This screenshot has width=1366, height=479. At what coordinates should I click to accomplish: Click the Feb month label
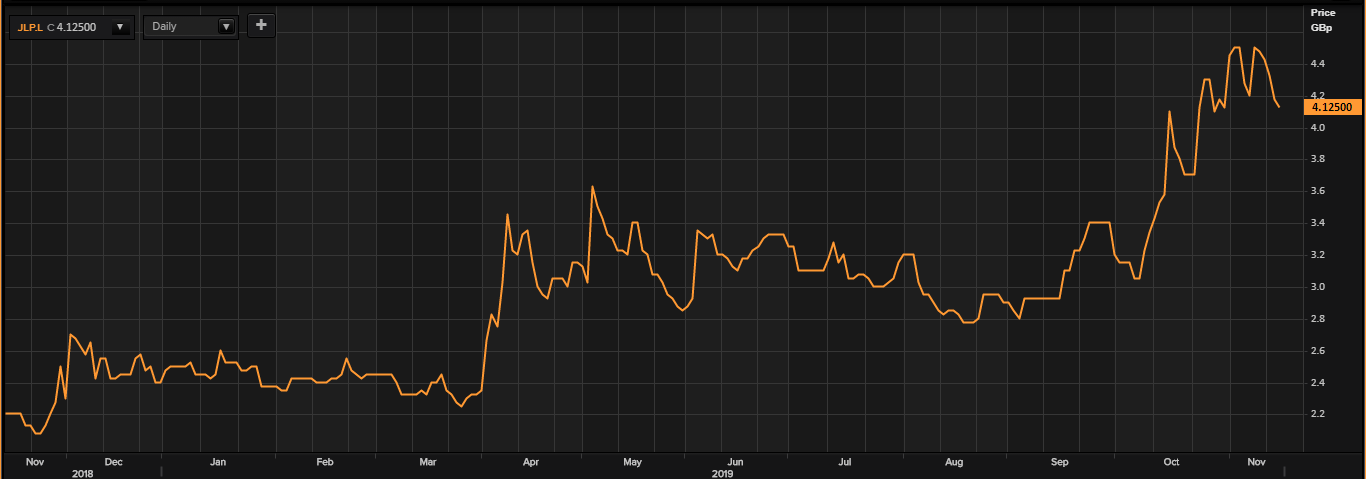pos(324,463)
